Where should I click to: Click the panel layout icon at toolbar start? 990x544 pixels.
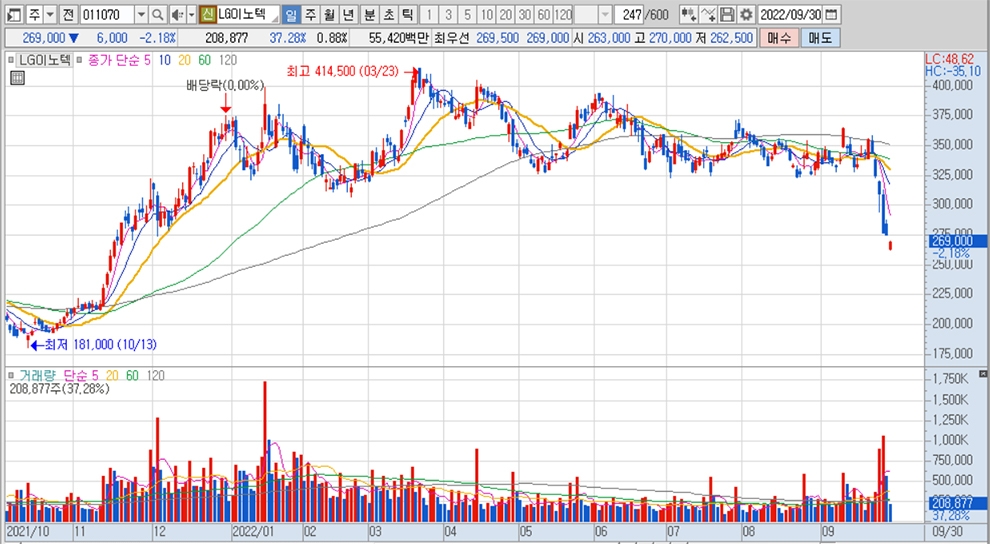[x=14, y=14]
